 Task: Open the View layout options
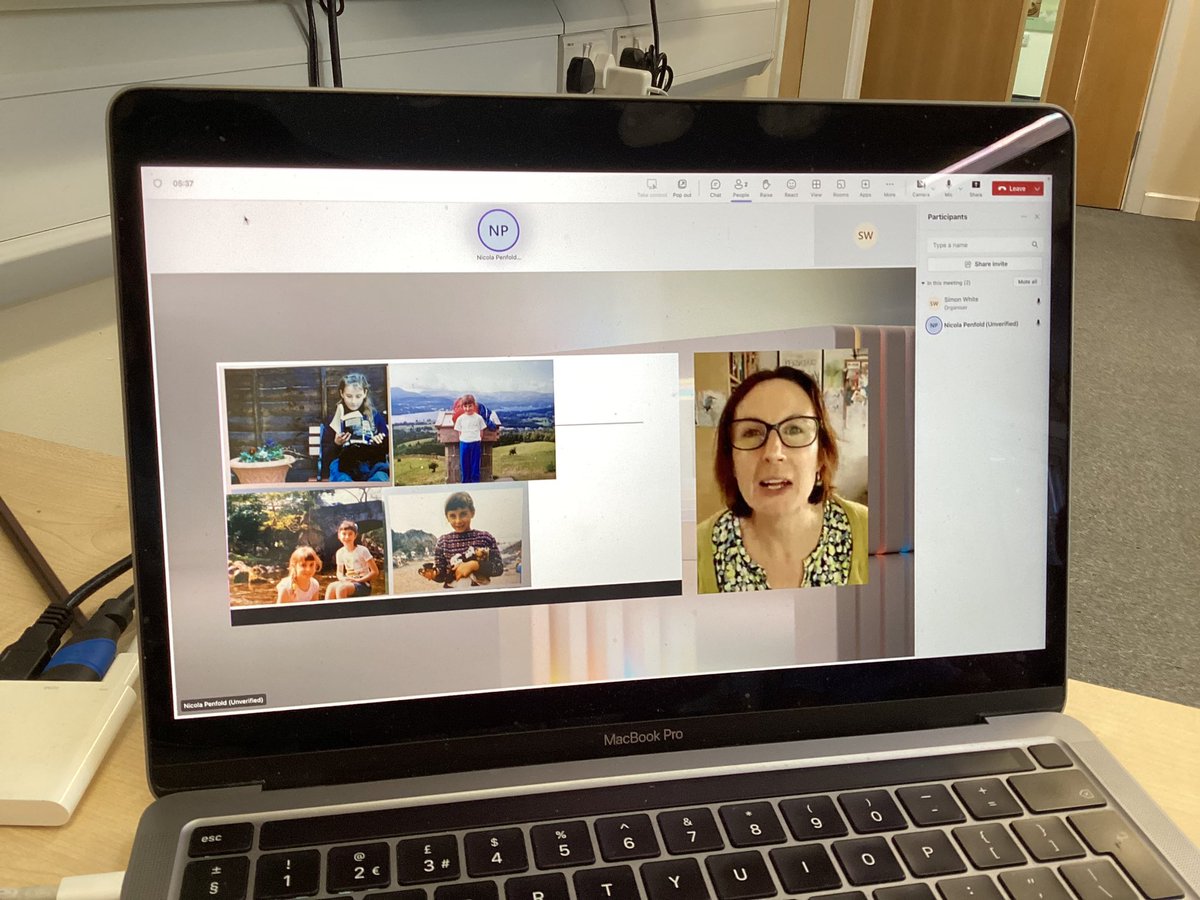[816, 188]
